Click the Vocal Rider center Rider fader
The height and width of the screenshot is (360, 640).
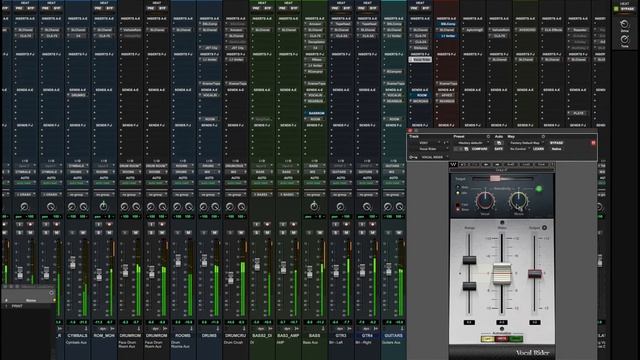[502, 273]
